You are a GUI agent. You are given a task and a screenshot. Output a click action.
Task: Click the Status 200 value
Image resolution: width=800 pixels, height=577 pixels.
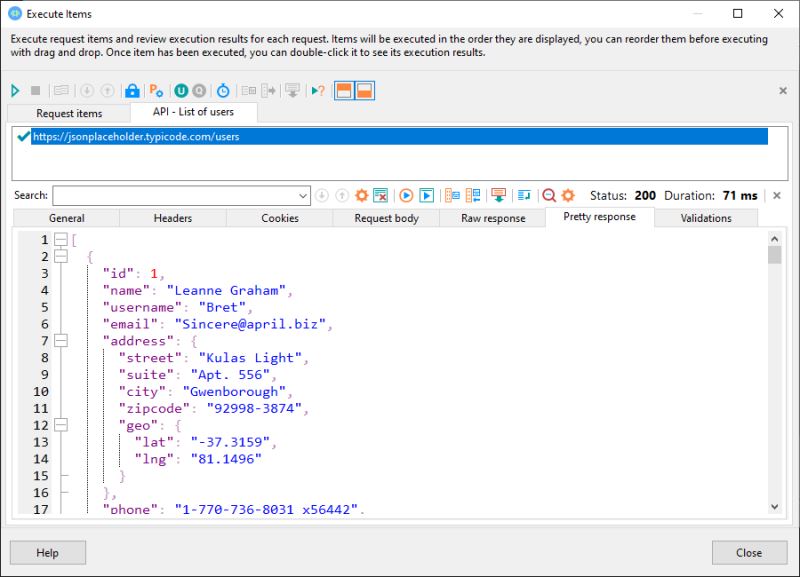pos(645,195)
